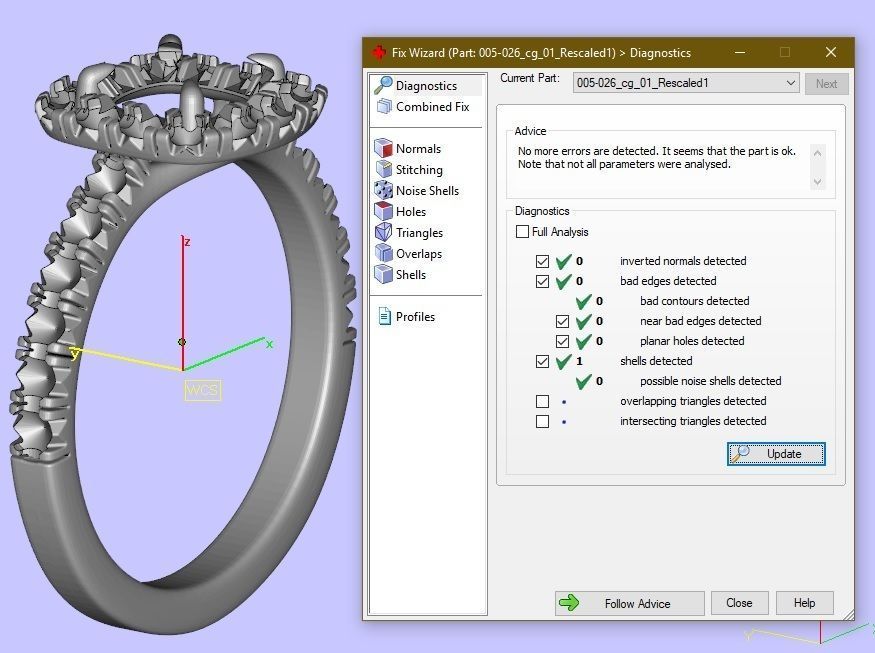875x653 pixels.
Task: Open the Noise Shells page
Action: tap(427, 190)
